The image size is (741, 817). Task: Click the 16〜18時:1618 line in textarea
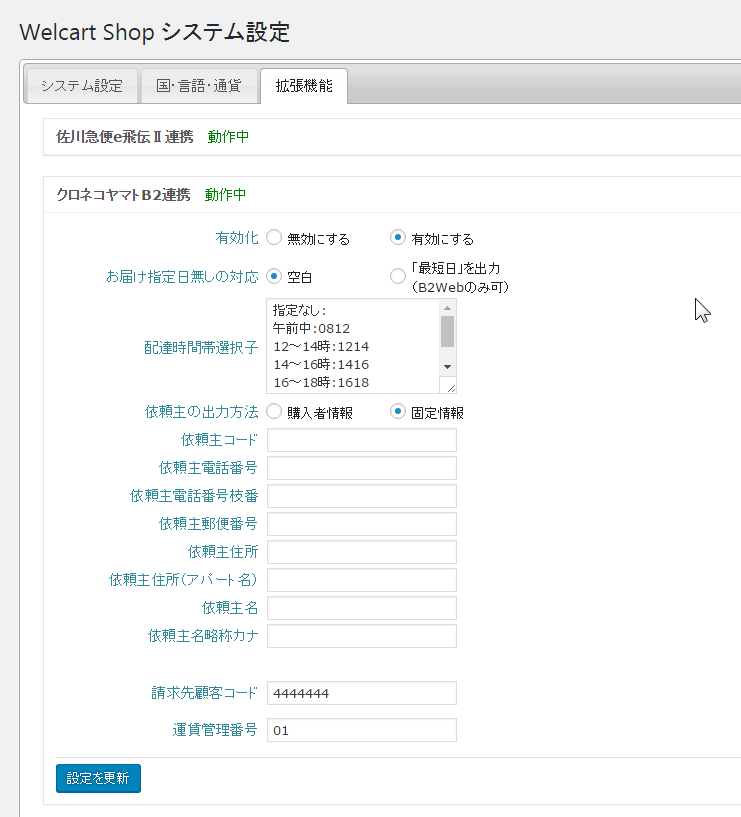[321, 383]
